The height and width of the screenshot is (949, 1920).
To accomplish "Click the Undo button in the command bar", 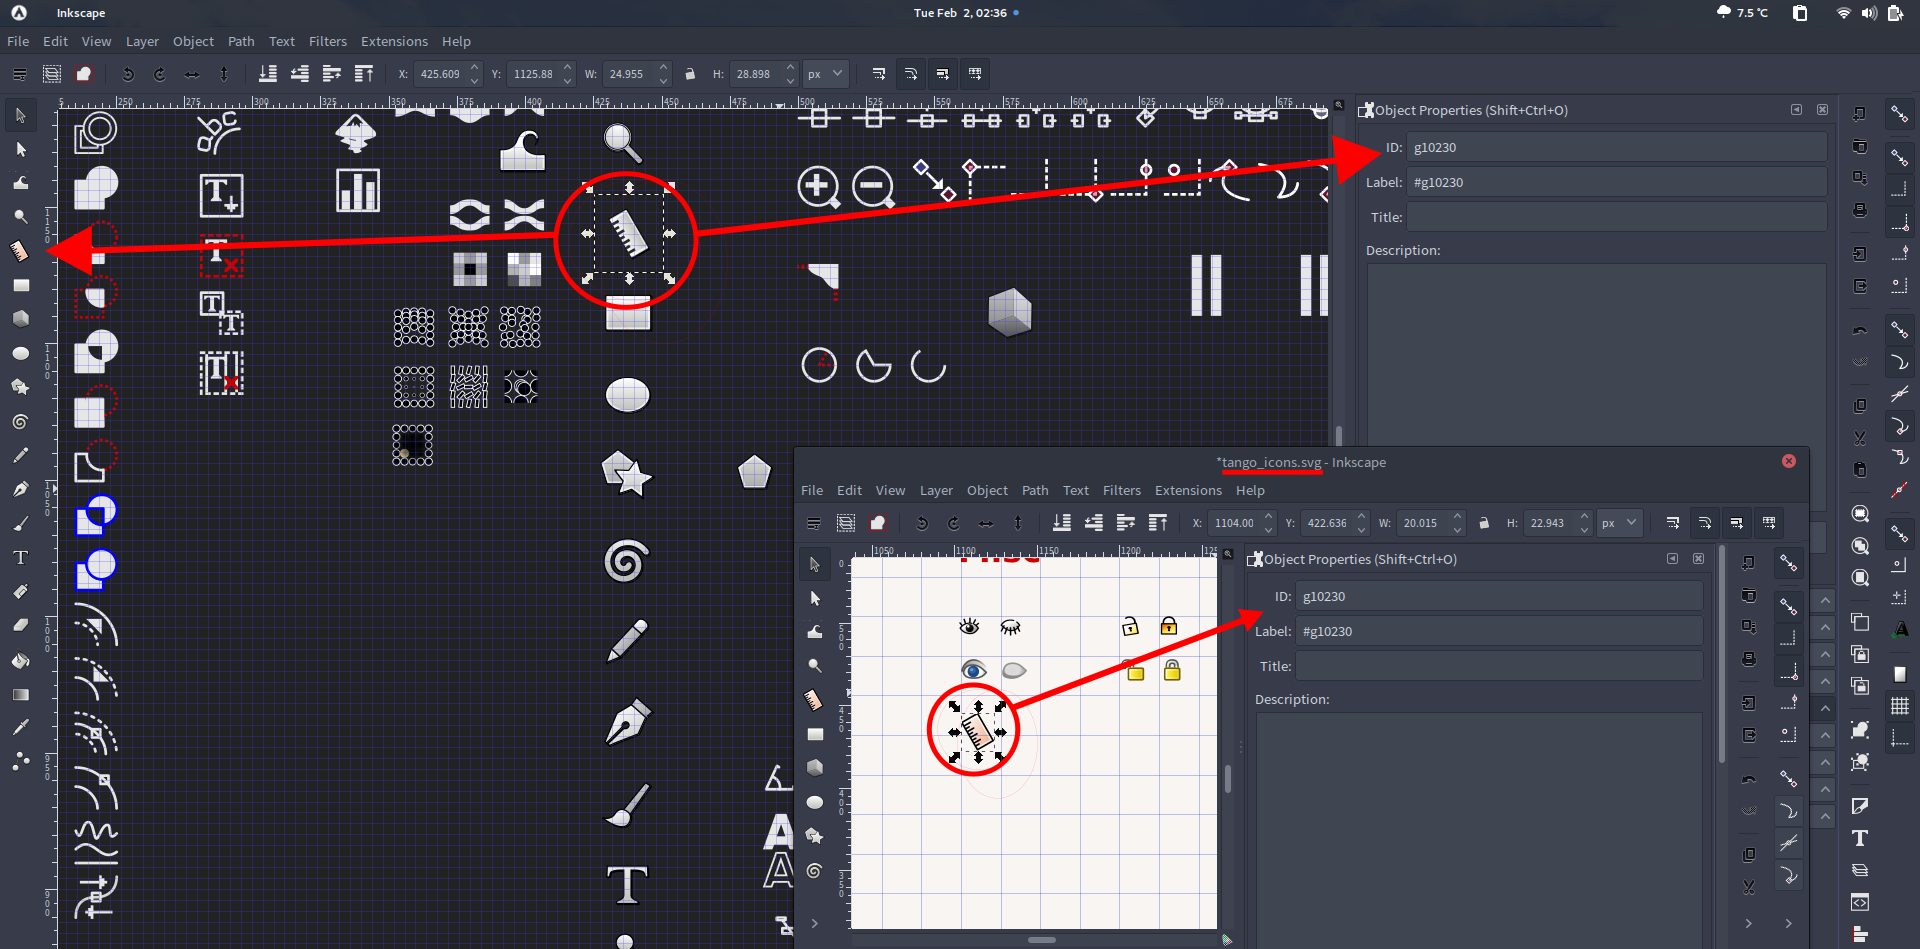I will coord(126,73).
